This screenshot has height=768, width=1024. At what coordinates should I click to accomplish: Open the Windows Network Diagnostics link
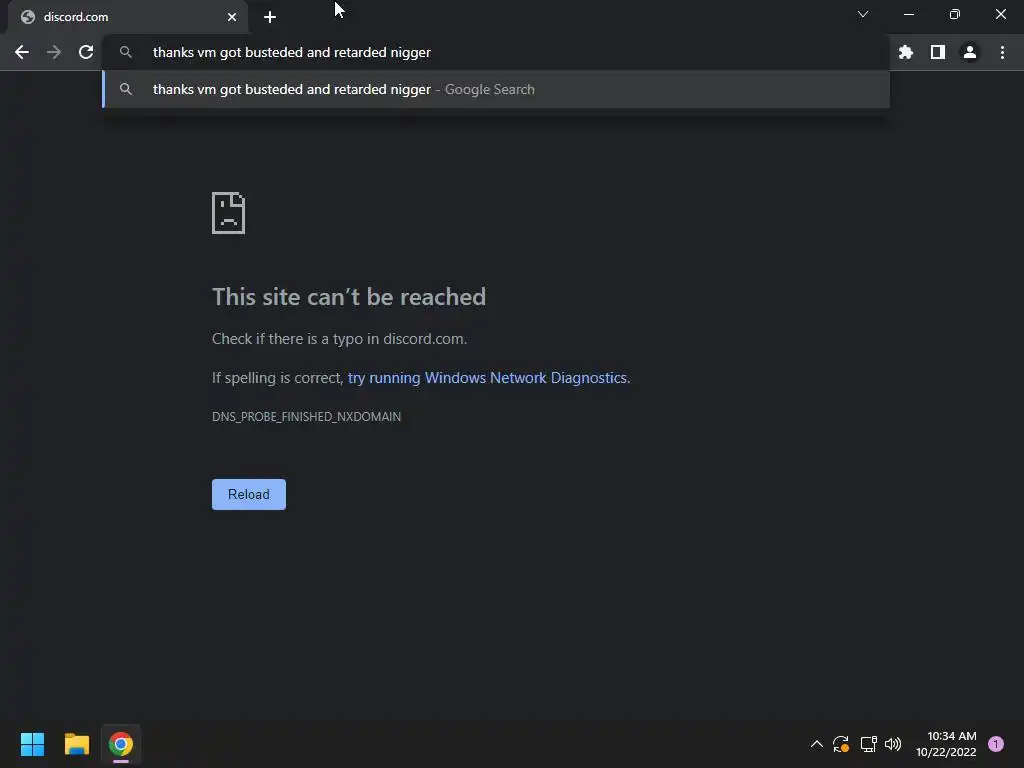(x=487, y=378)
